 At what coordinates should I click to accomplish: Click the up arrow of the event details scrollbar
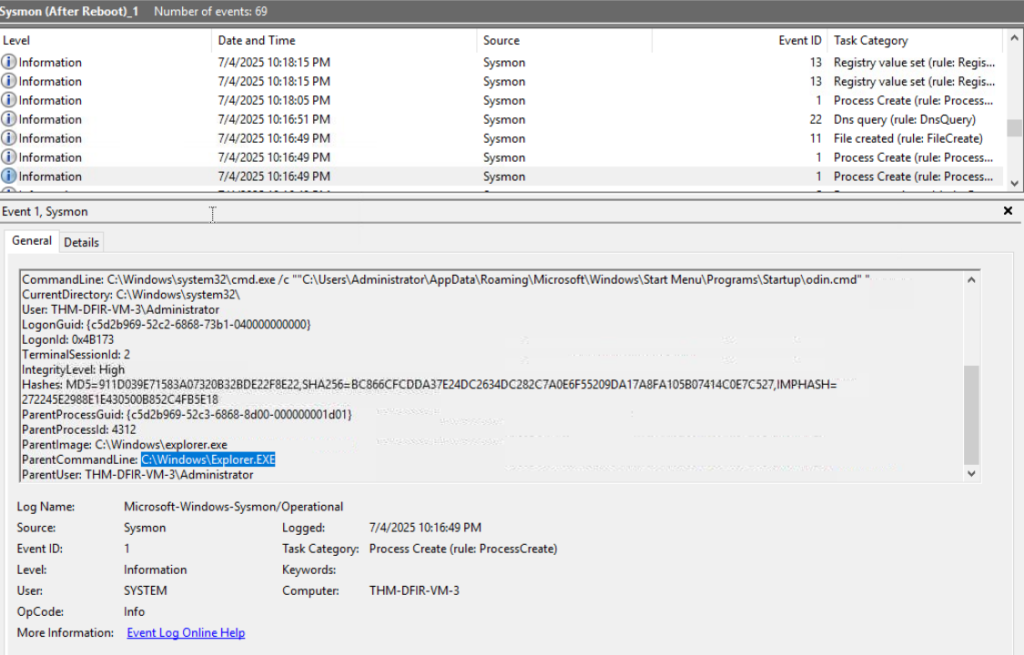pyautogui.click(x=972, y=280)
